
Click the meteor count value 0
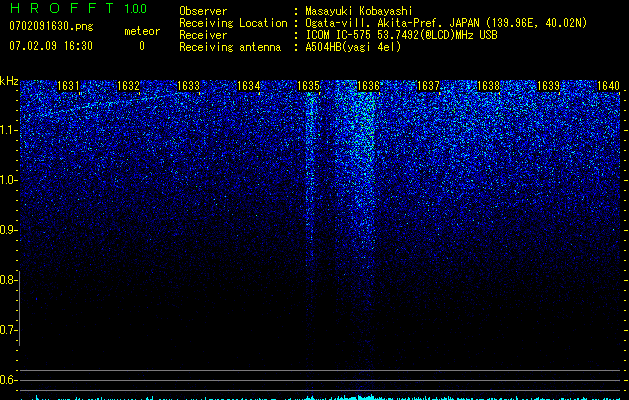142,46
